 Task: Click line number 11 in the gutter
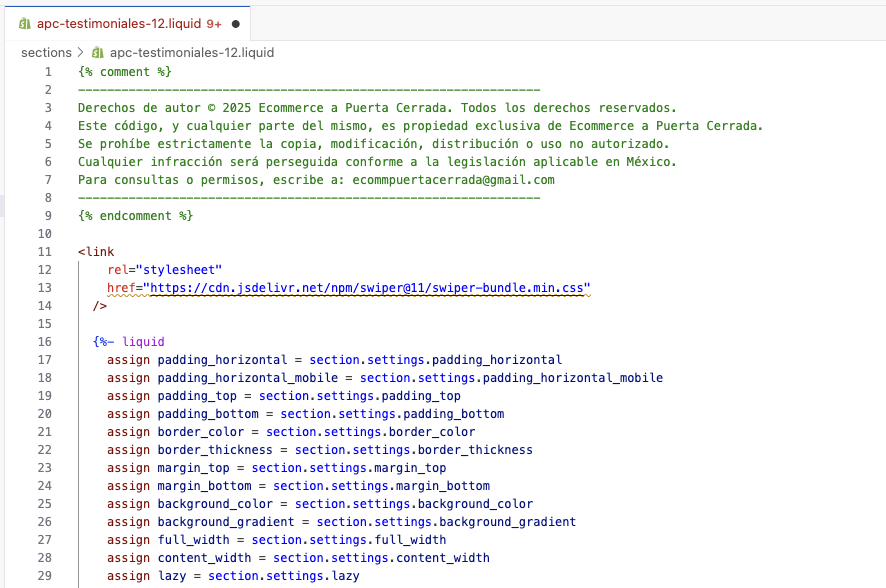[44, 252]
